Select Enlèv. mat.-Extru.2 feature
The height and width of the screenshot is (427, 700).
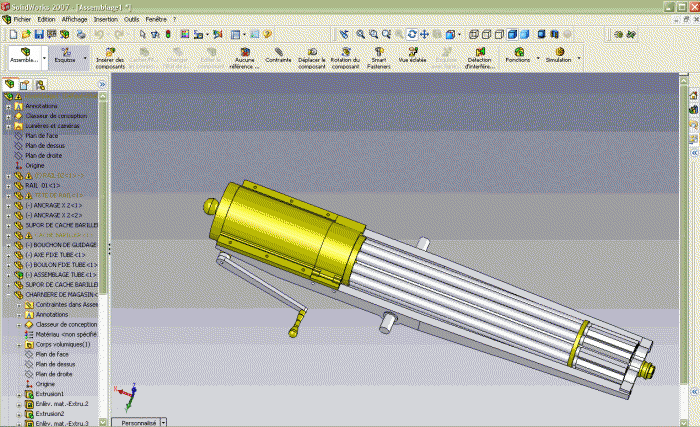pos(62,404)
